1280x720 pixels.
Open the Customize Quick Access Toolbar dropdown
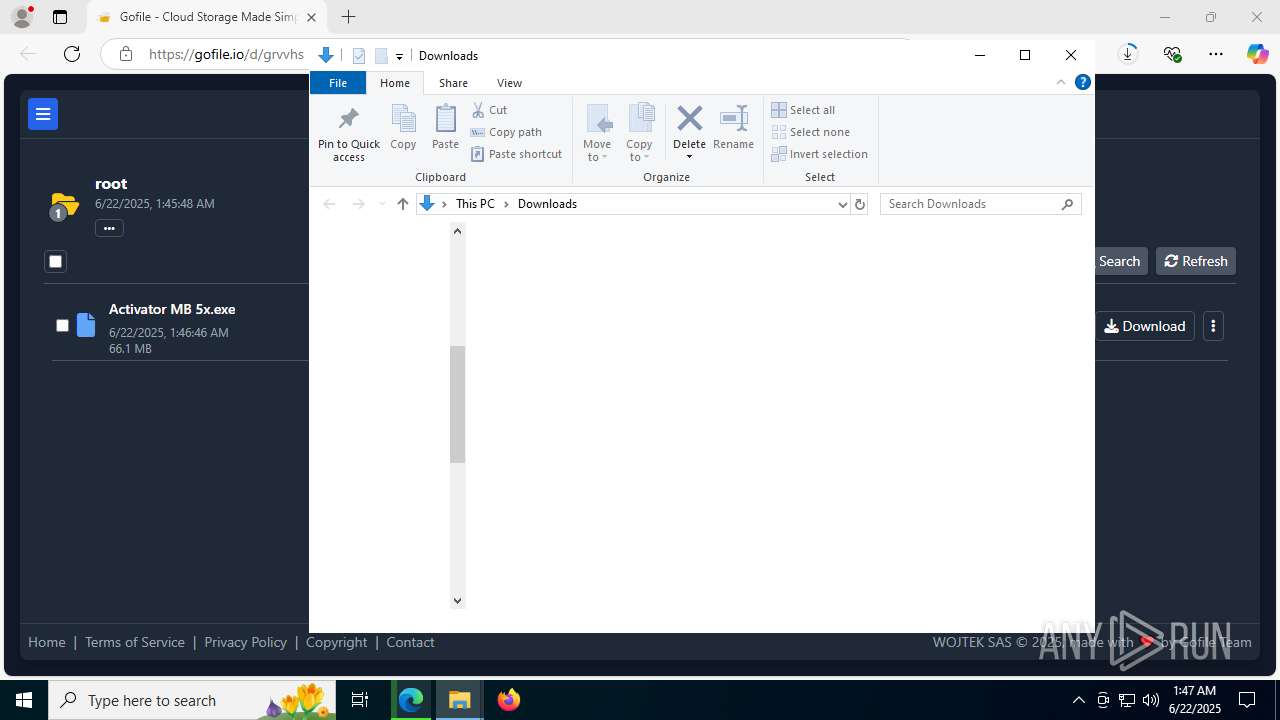point(399,56)
